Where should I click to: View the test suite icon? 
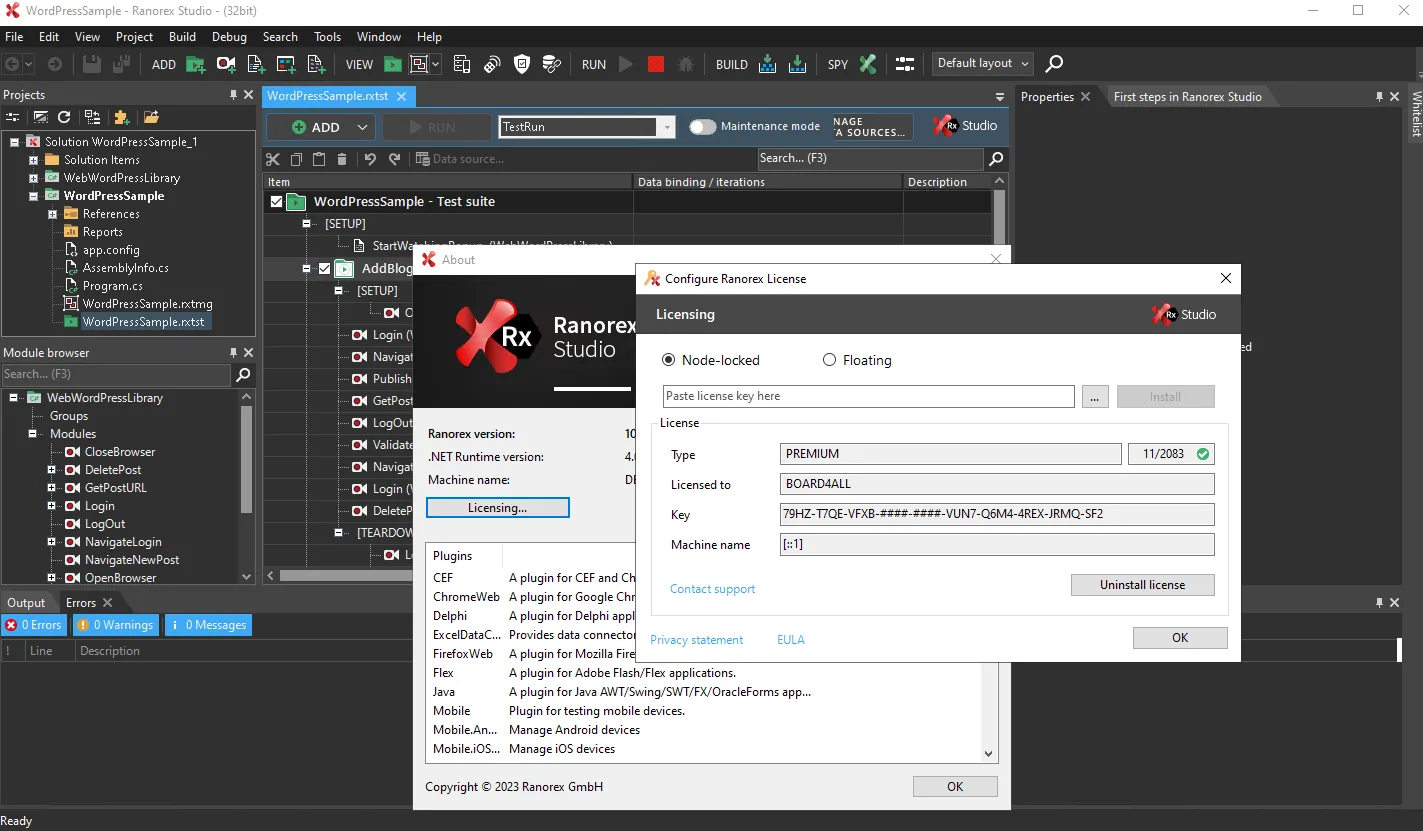393,64
